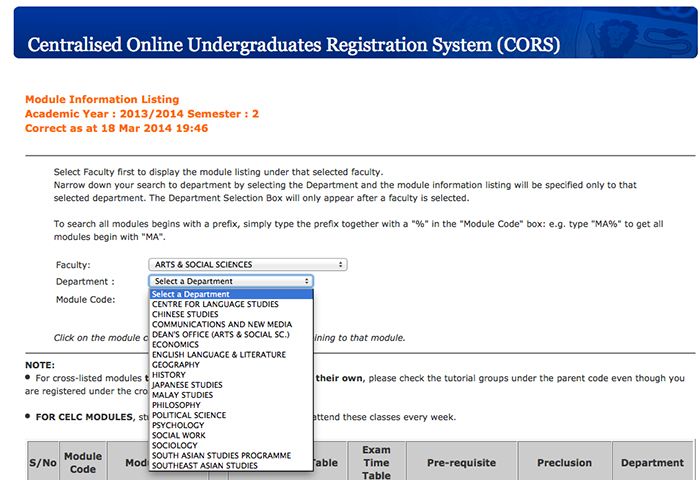Click the Department dropdown box
This screenshot has width=700, height=480.
(231, 281)
